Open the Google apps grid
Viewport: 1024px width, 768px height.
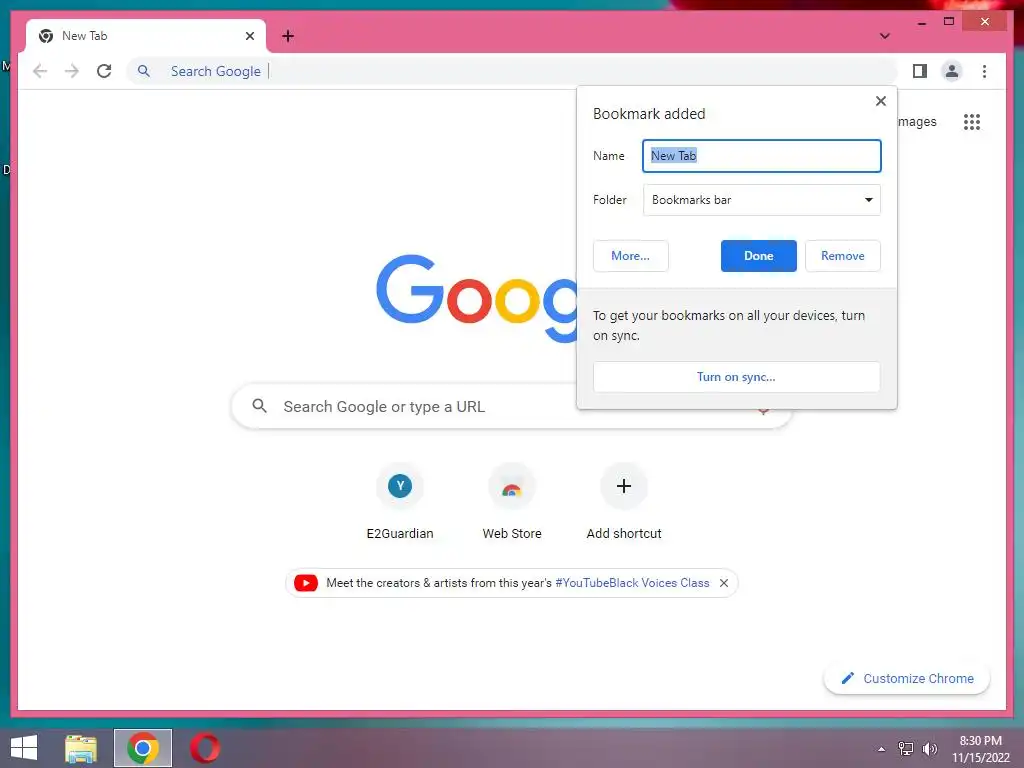tap(972, 121)
